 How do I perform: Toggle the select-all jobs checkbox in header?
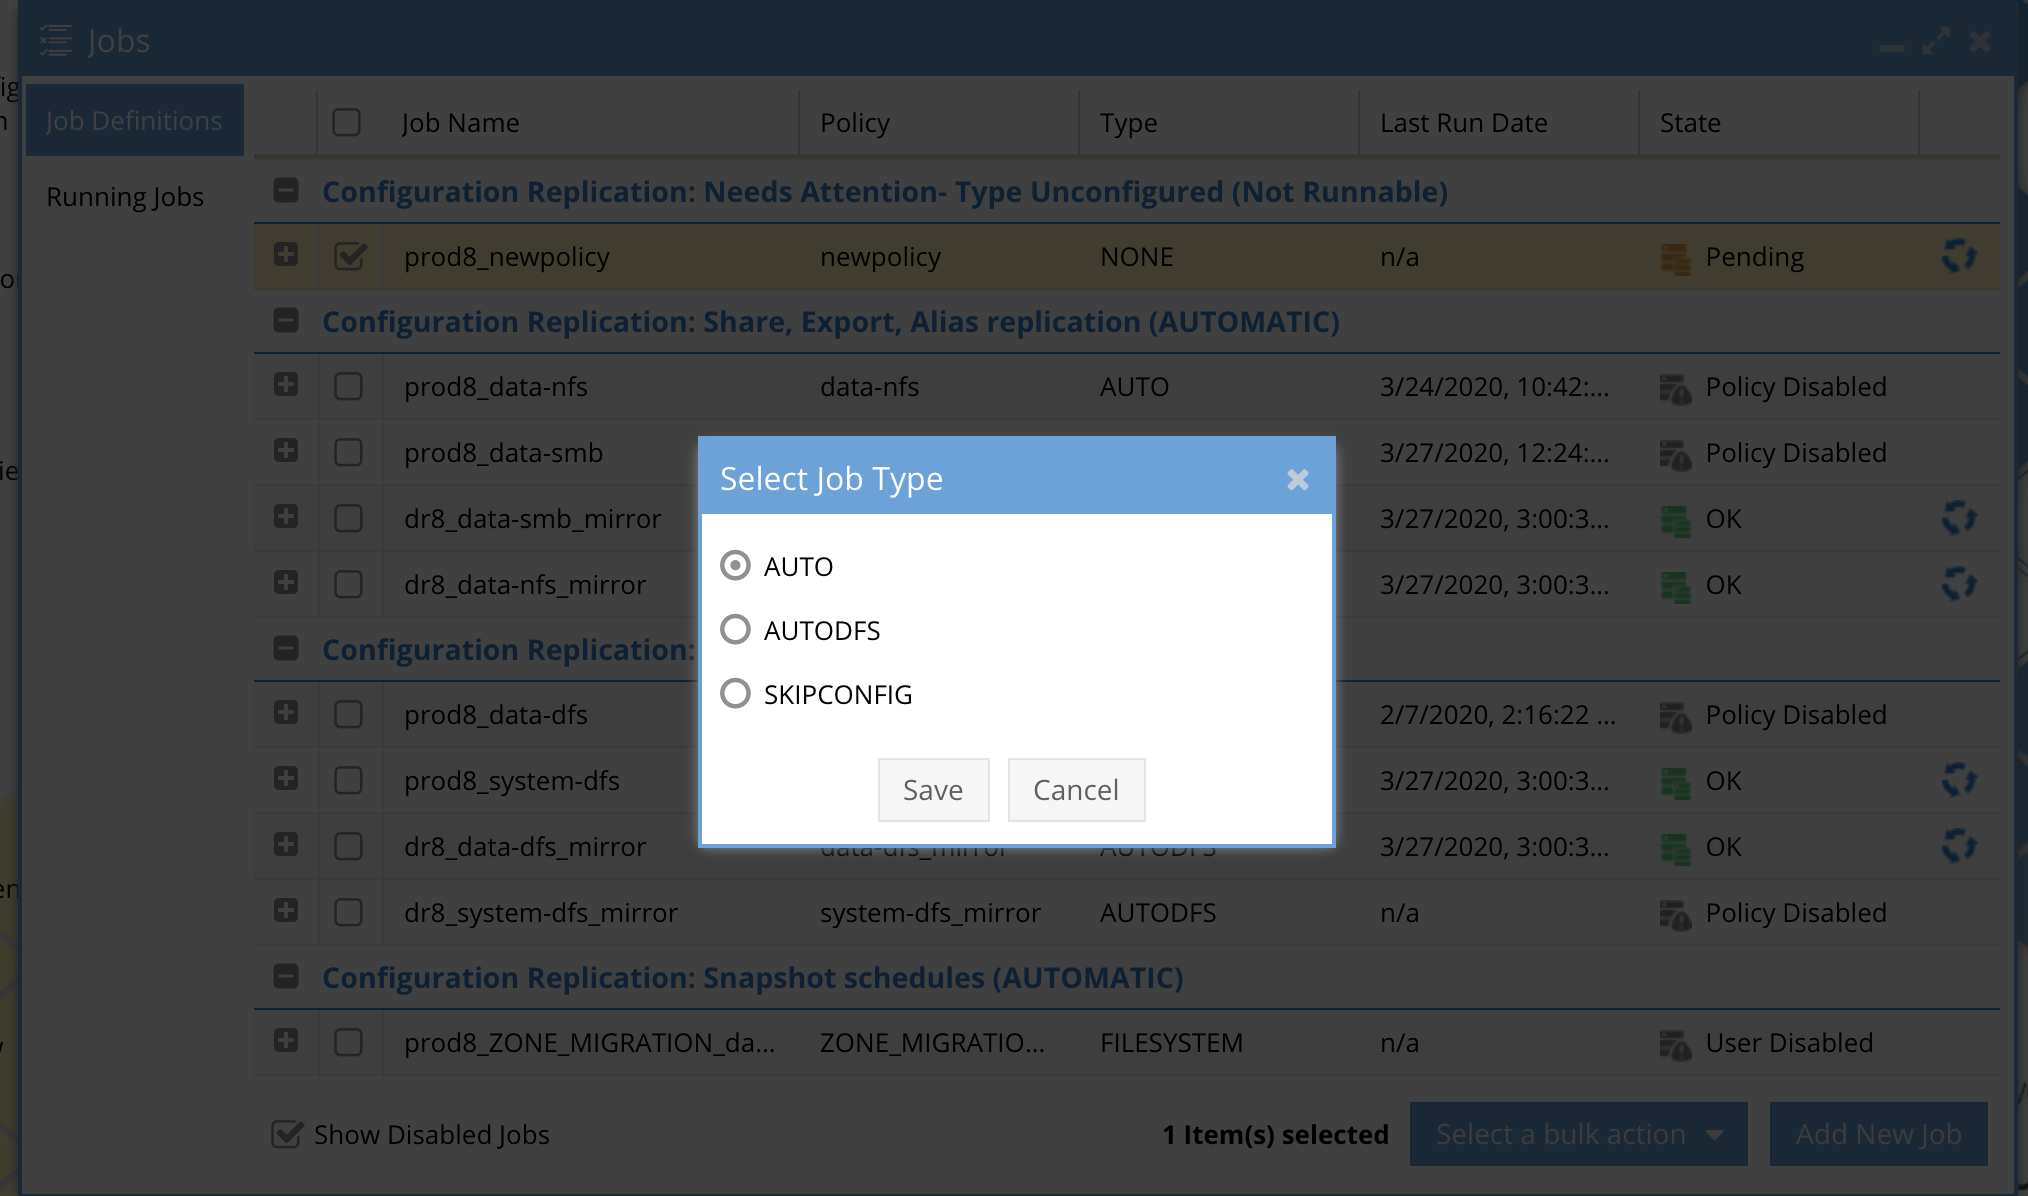pos(346,122)
